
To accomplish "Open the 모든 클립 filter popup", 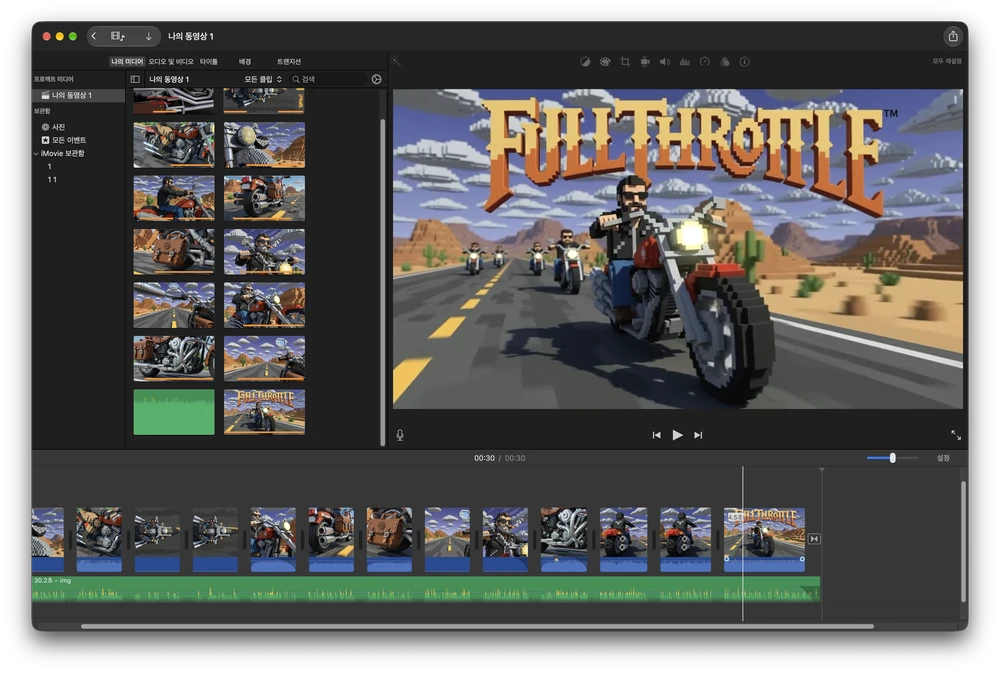I will [x=263, y=79].
